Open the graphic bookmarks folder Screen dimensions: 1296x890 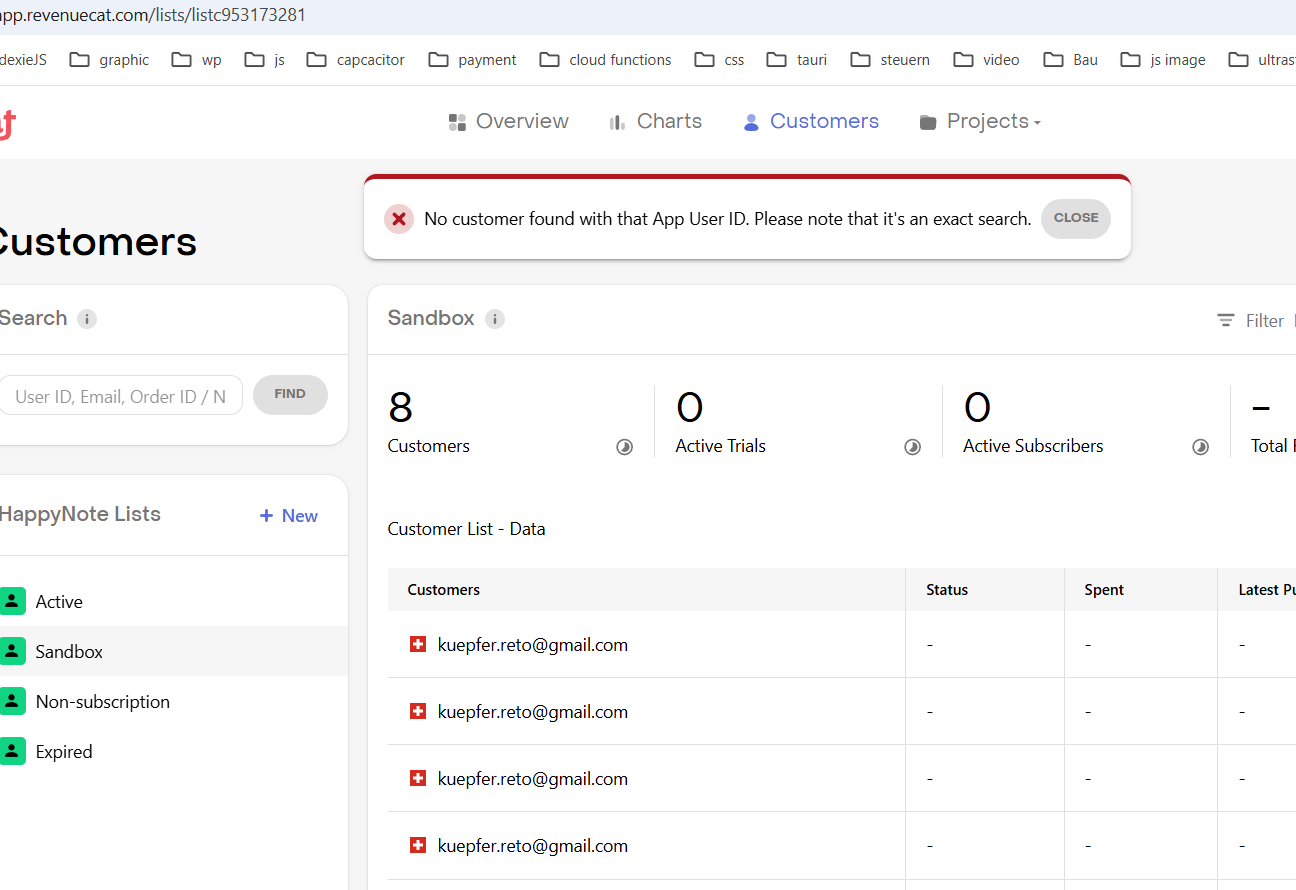coord(110,60)
